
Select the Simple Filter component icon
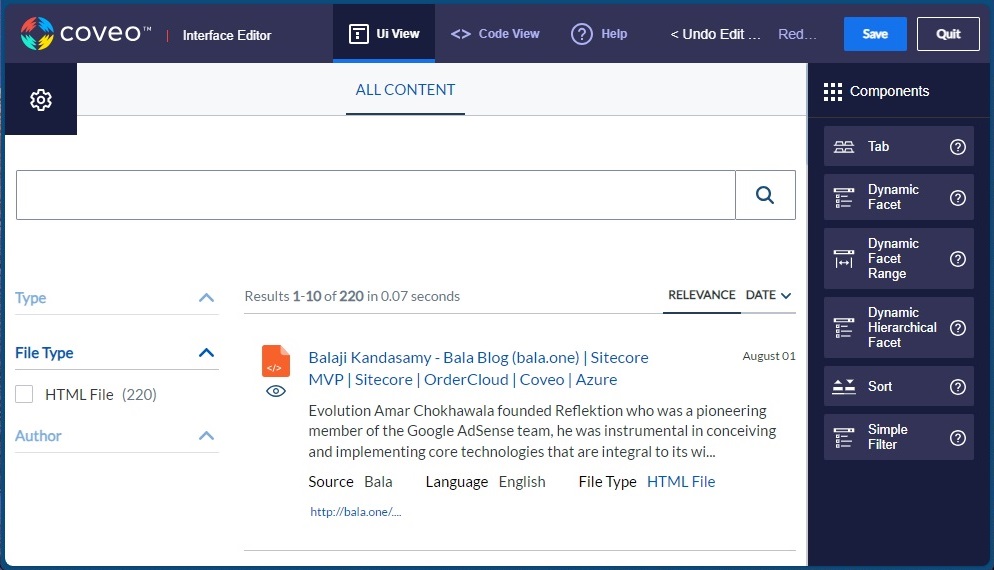(844, 437)
